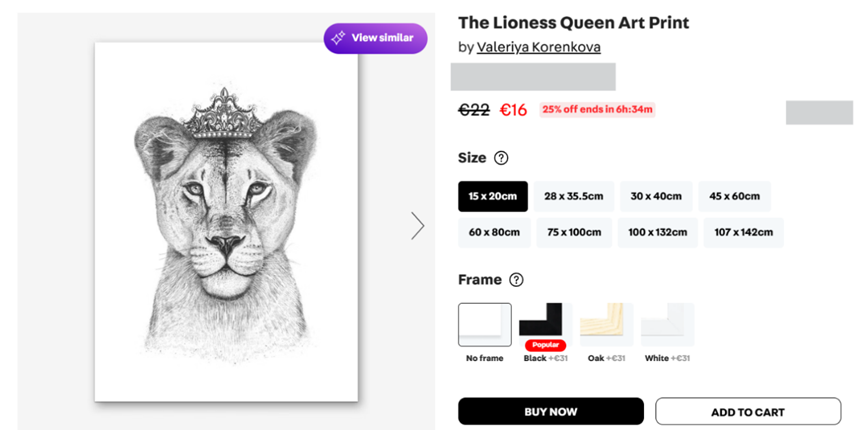Pick the 100 x 132cm size
Image resolution: width=865 pixels, height=430 pixels.
click(657, 232)
